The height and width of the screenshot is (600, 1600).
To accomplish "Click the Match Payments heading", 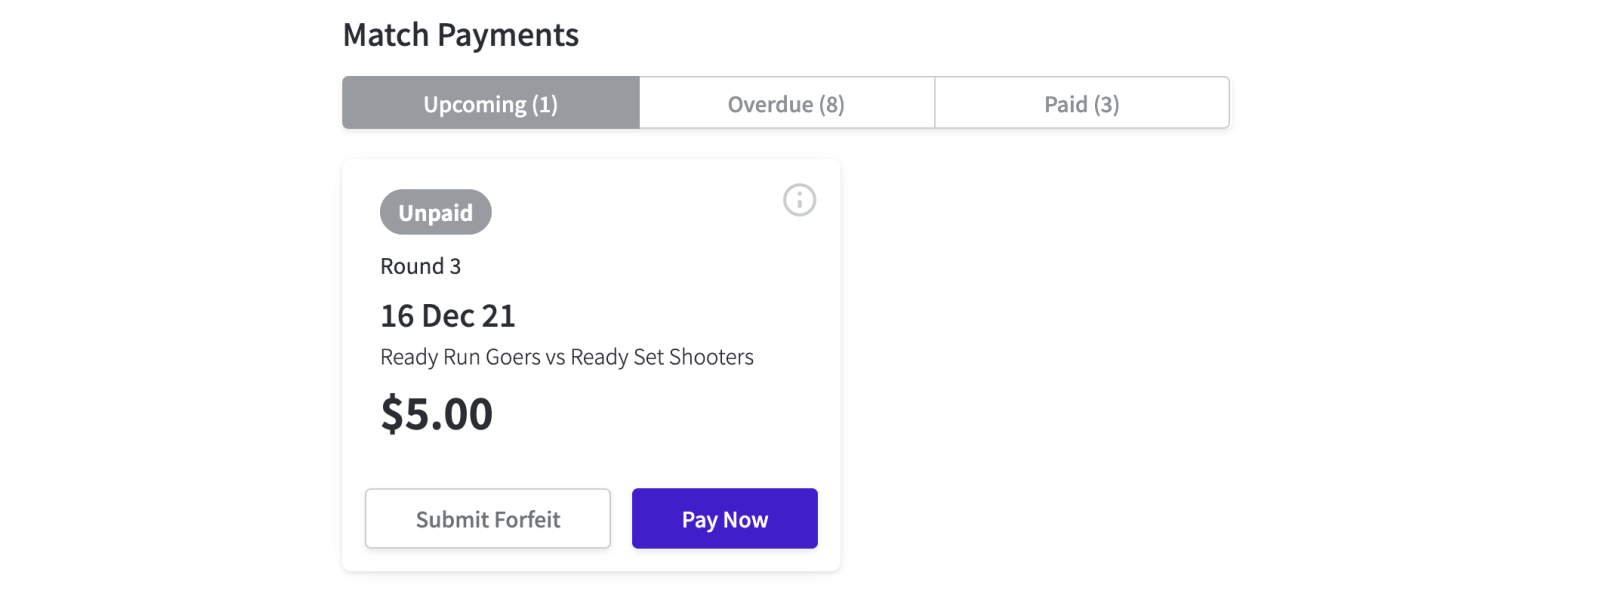I will [461, 35].
